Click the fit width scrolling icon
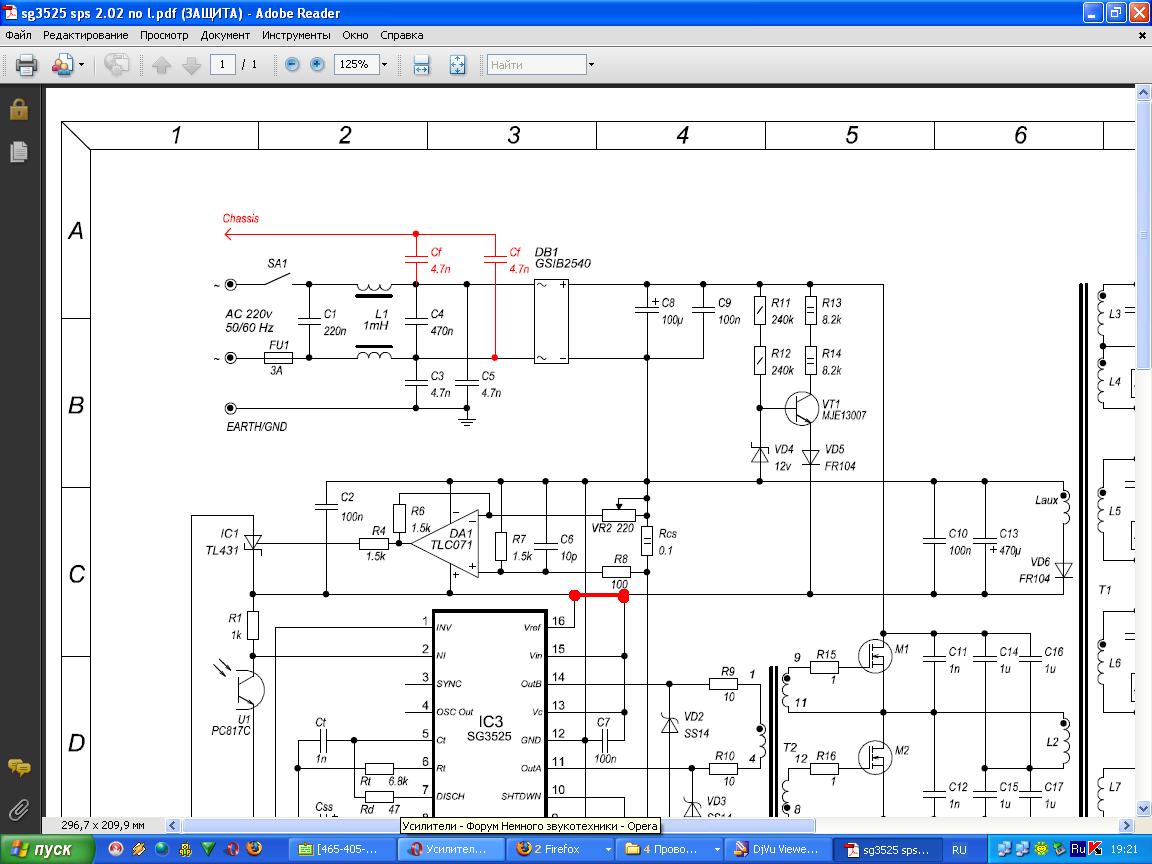This screenshot has height=864, width=1152. click(x=422, y=65)
